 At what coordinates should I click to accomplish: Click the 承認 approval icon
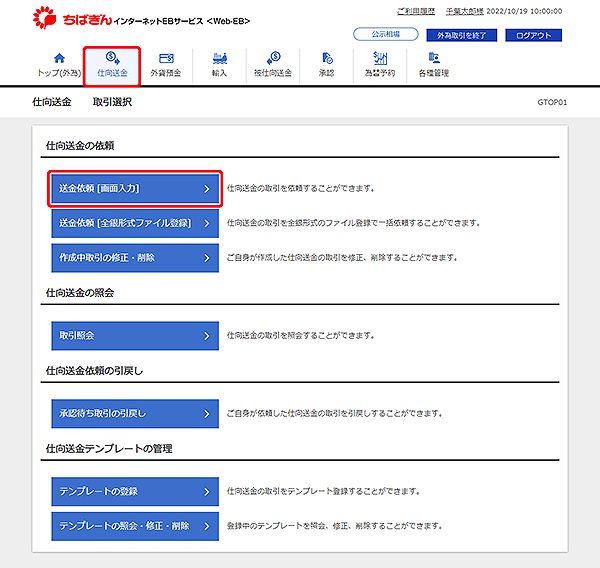(327, 58)
